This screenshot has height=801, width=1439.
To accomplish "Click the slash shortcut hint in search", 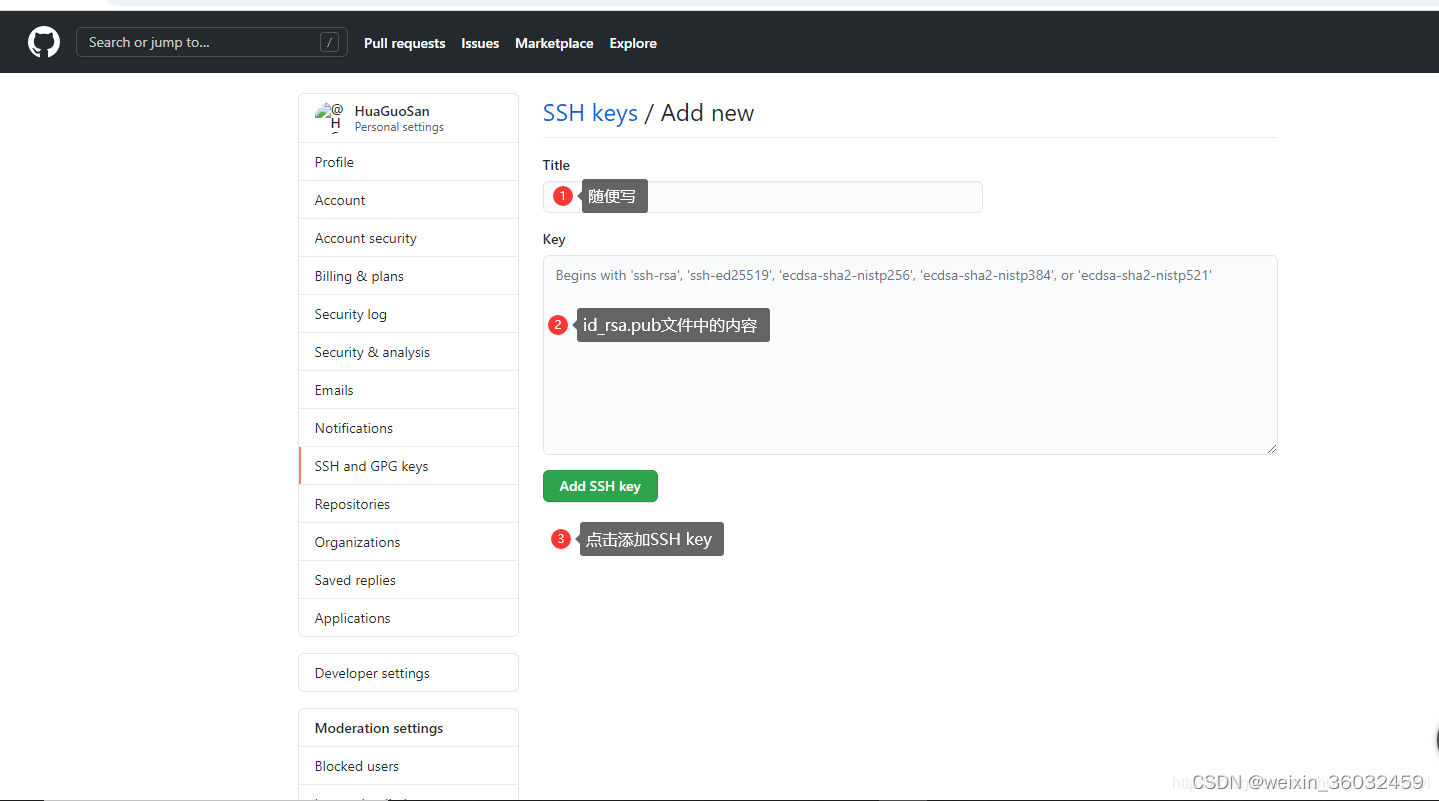I will pyautogui.click(x=329, y=42).
